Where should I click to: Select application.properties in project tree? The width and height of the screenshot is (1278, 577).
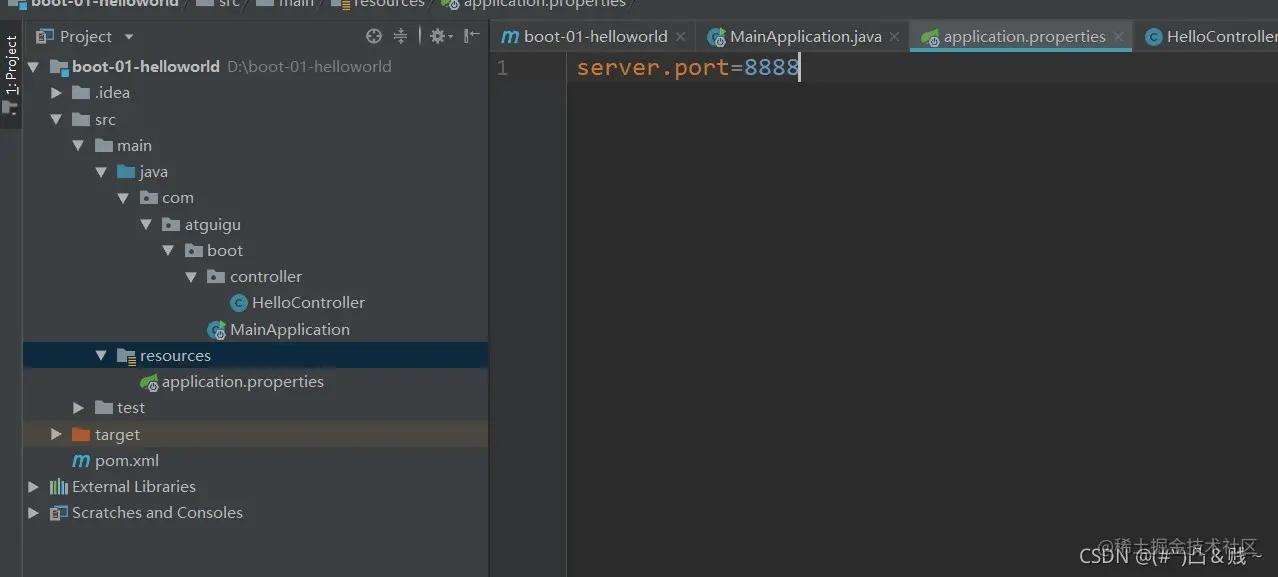tap(243, 382)
